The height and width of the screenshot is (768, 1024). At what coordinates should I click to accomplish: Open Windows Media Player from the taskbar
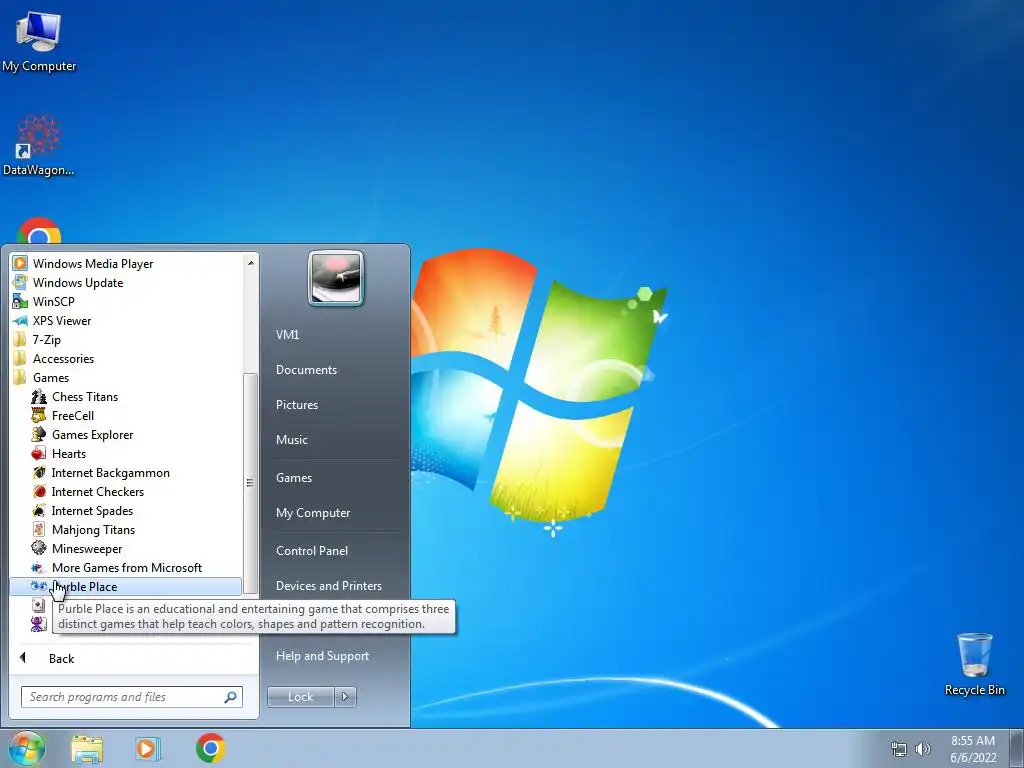click(148, 748)
